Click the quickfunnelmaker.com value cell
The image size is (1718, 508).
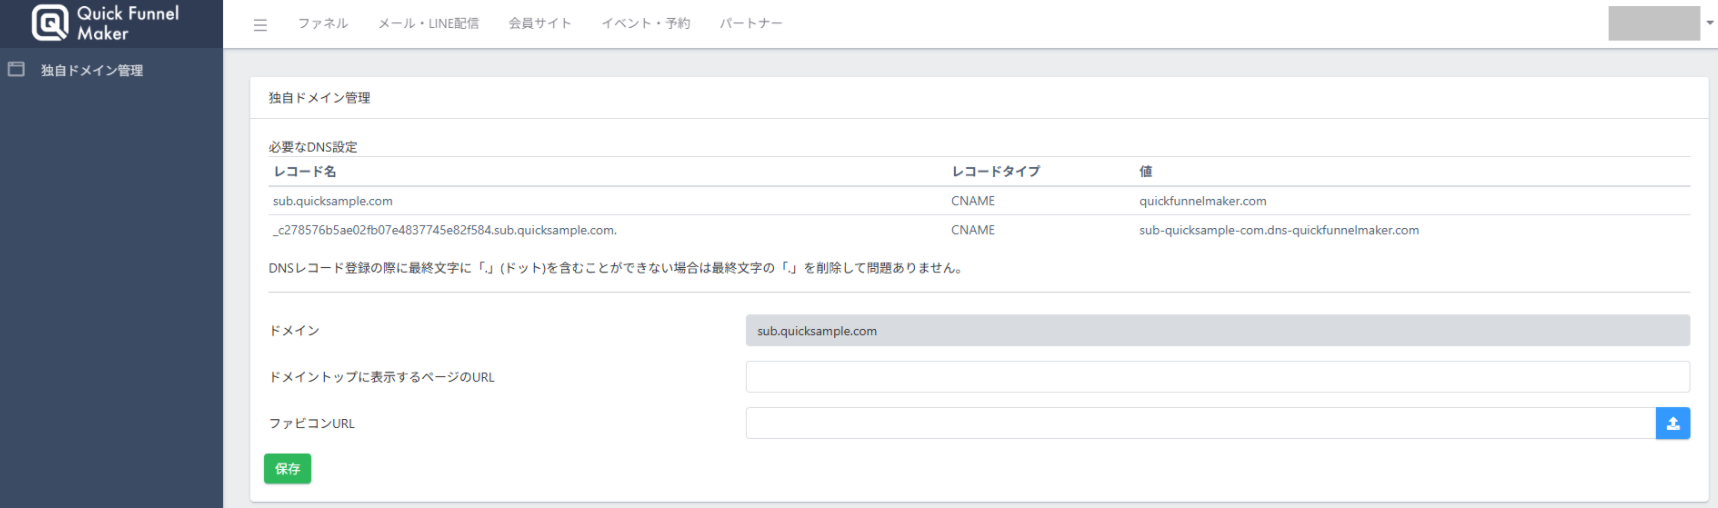pyautogui.click(x=1202, y=201)
